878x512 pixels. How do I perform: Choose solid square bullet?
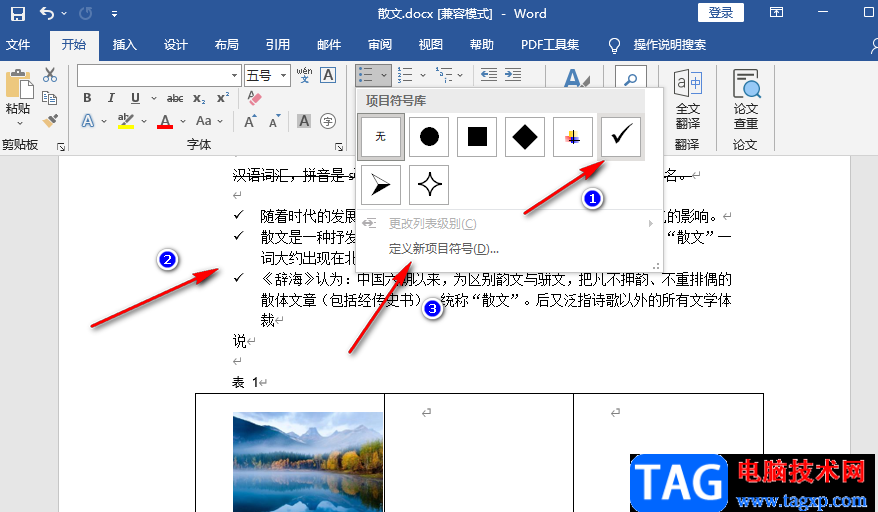477,137
